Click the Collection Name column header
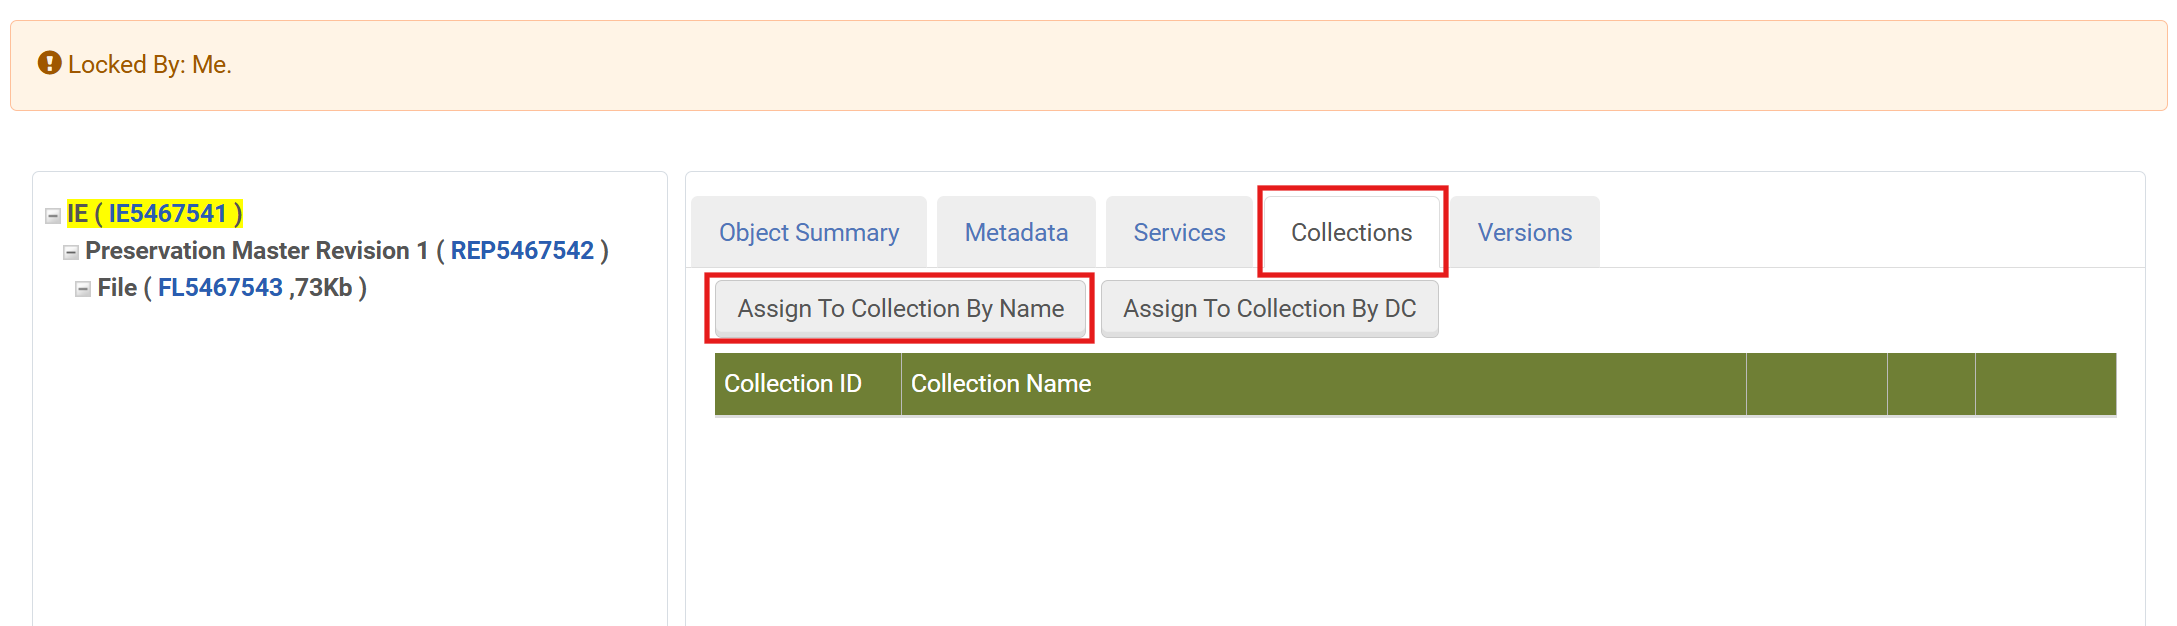This screenshot has width=2177, height=626. pyautogui.click(x=999, y=383)
